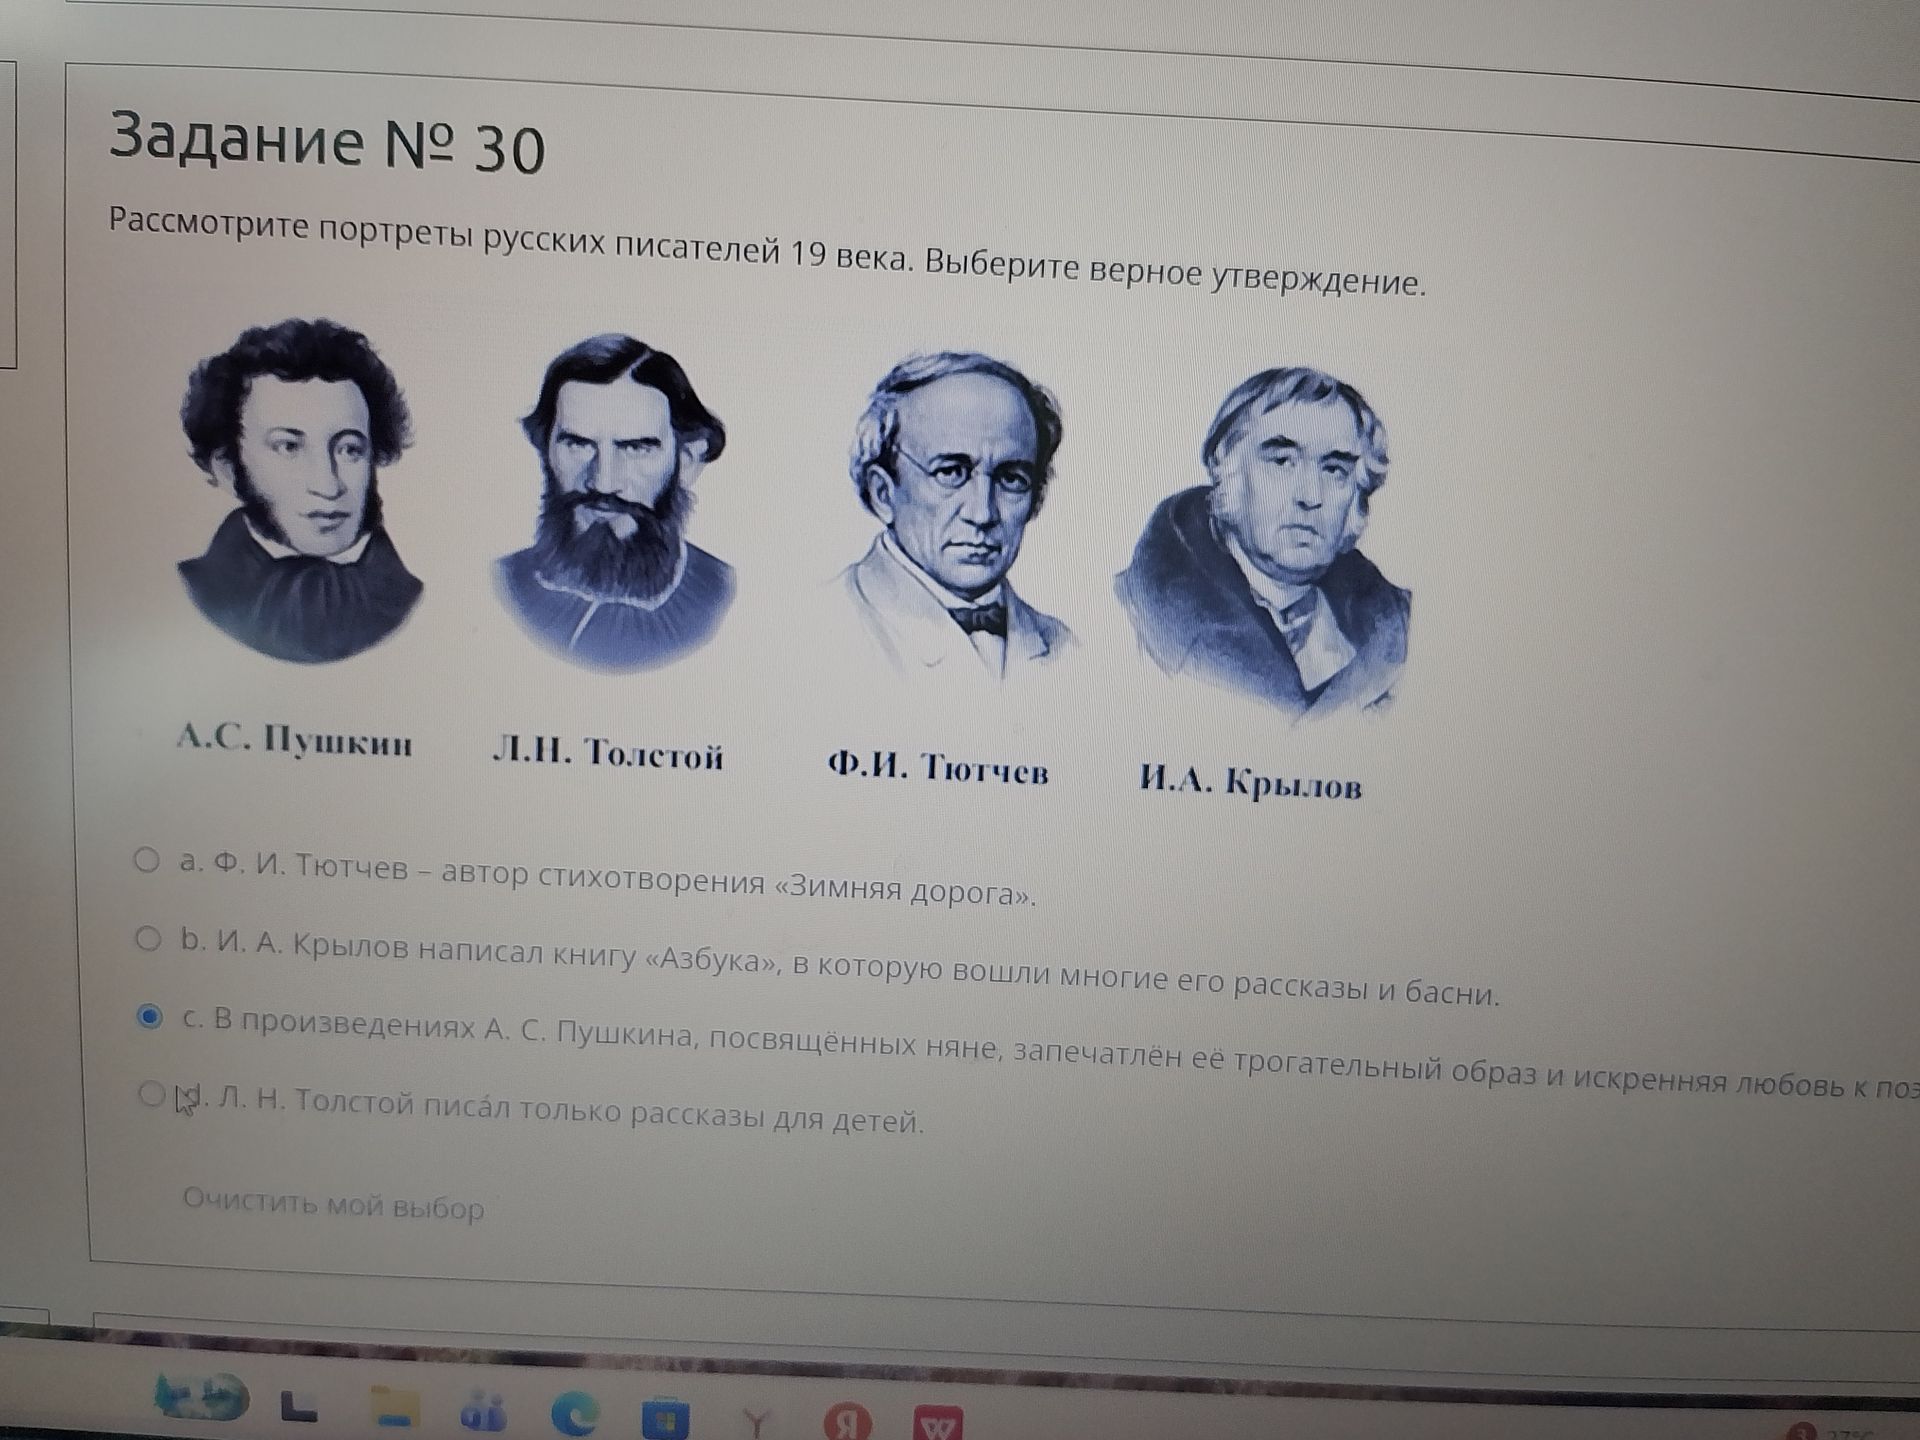
Task: Click the landscape search highlight icon on taskbar
Action: 203,1396
